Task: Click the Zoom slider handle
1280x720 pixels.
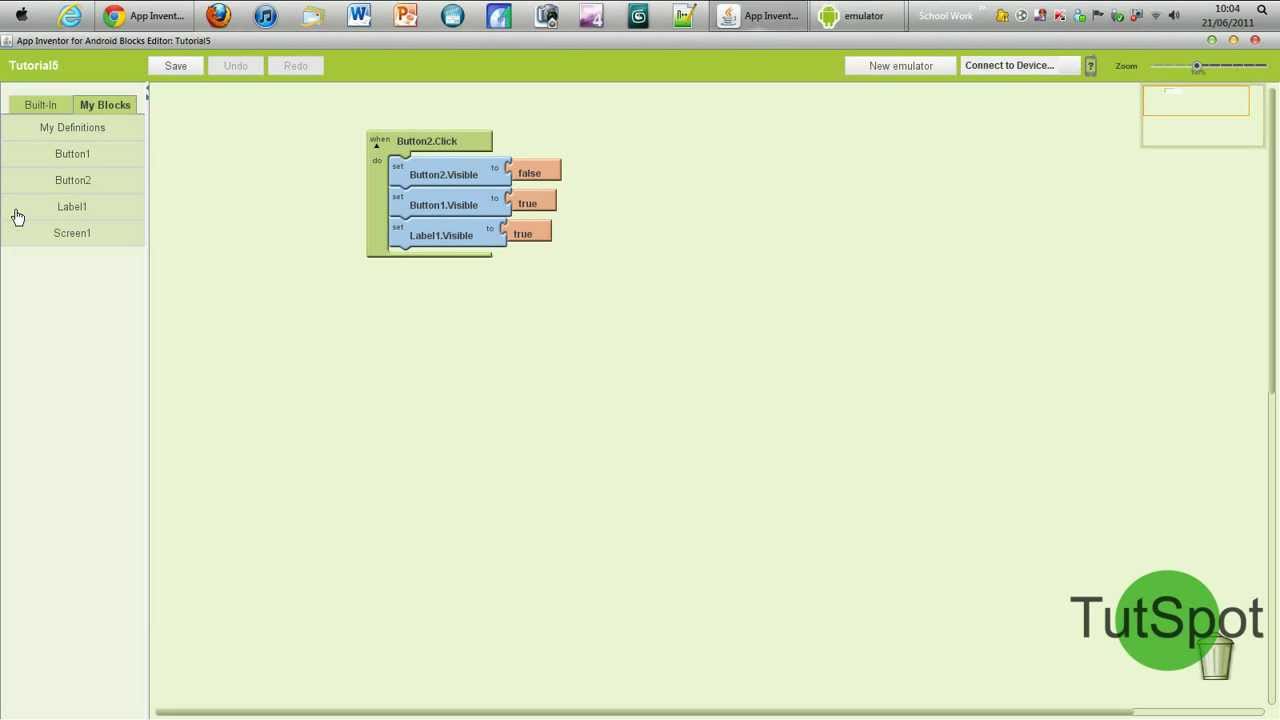Action: point(1196,66)
